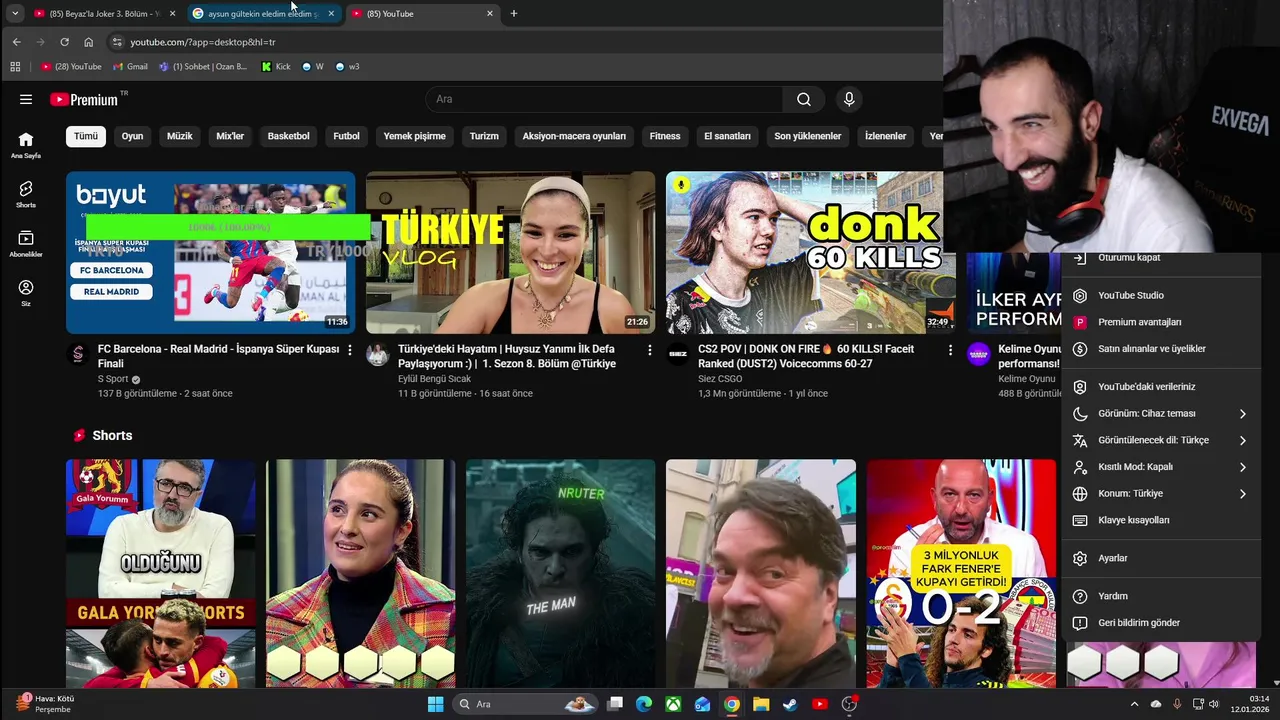Open Xbox app from taskbar

point(674,704)
